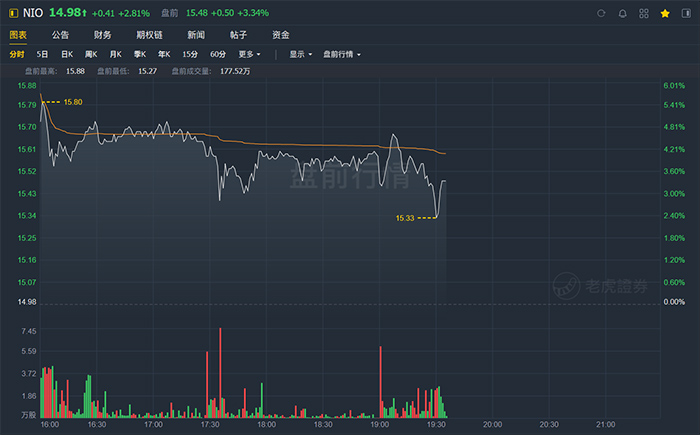Open the four-square grid layout icon
The width and height of the screenshot is (700, 435).
644,13
